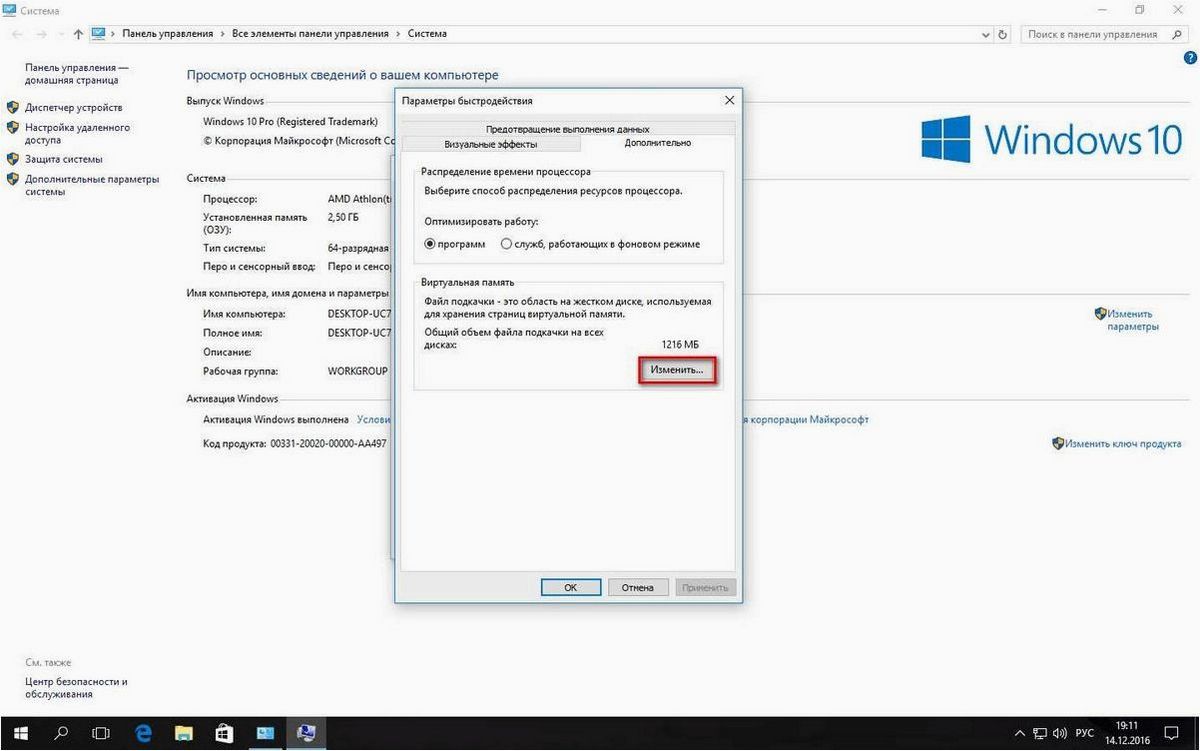Maximize the Система window
The image size is (1200, 751).
[x=1139, y=10]
